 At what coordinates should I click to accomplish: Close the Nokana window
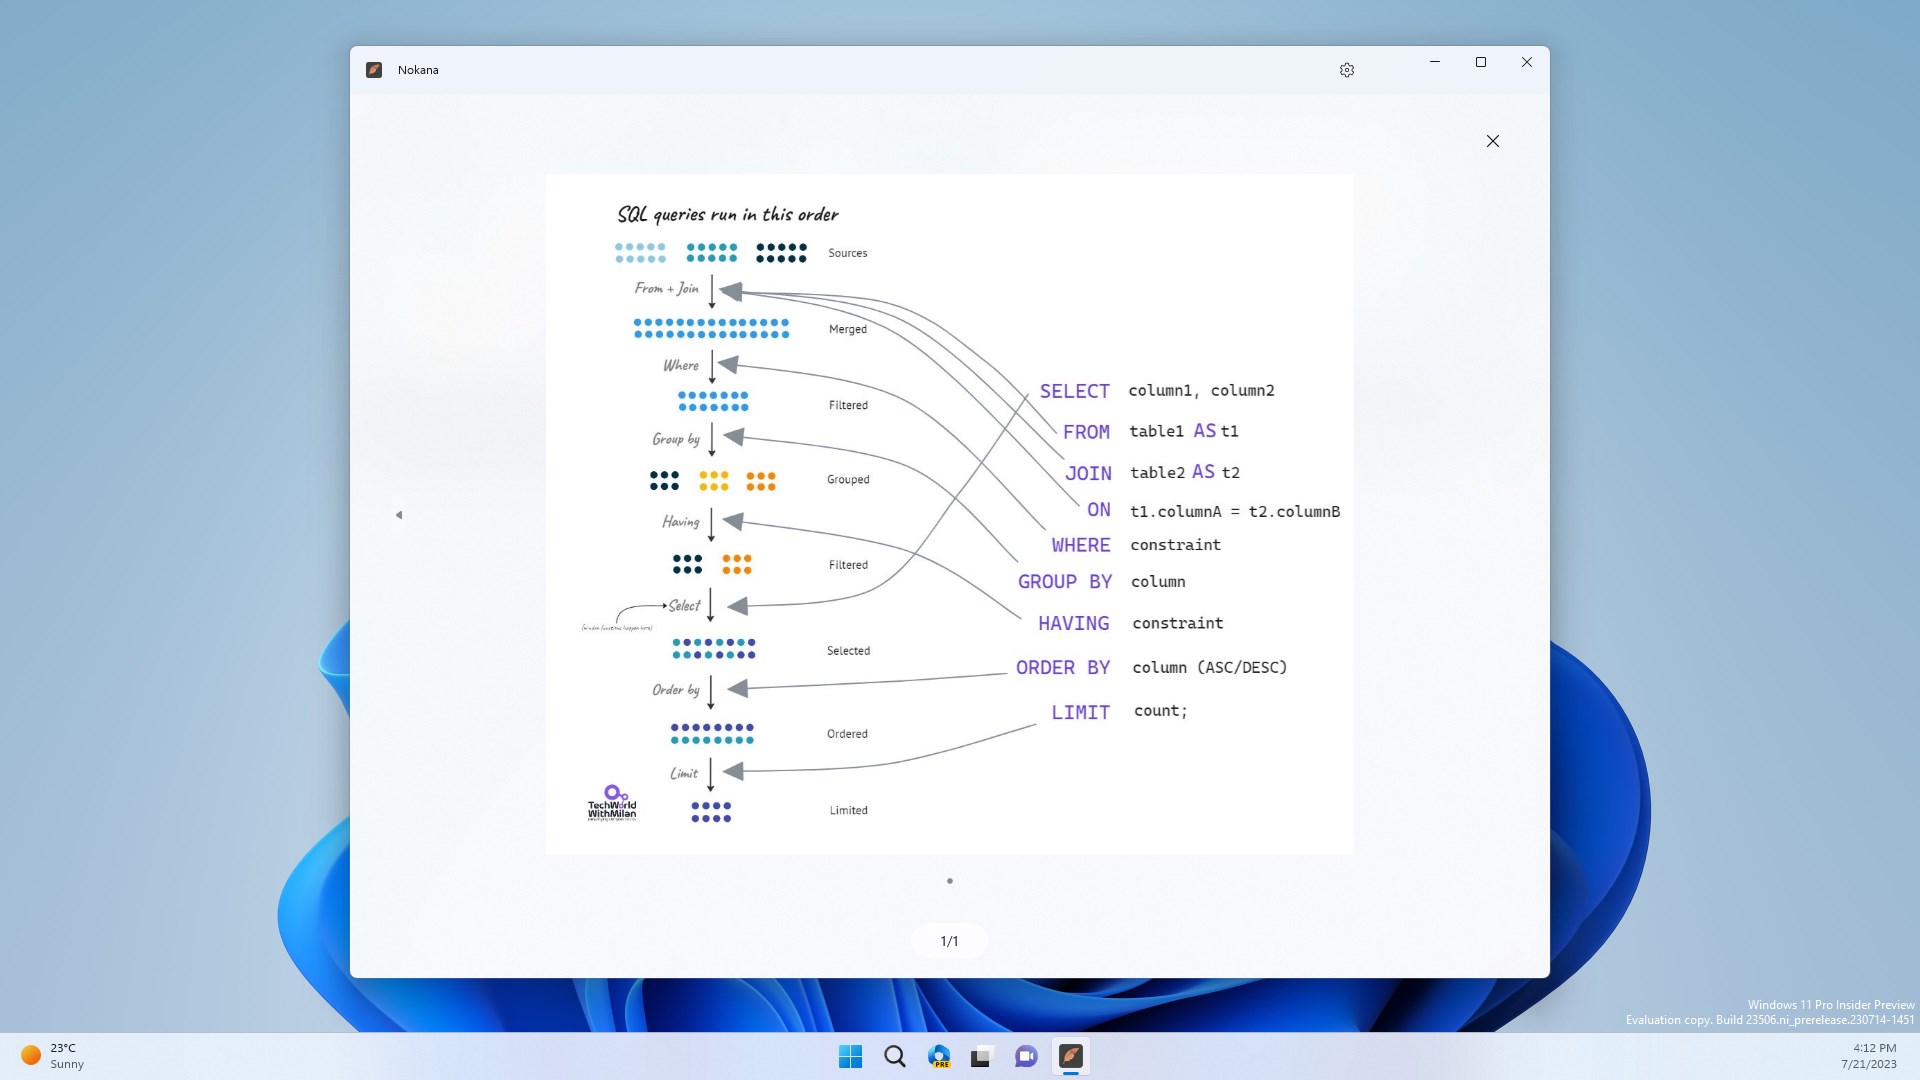pyautogui.click(x=1527, y=62)
